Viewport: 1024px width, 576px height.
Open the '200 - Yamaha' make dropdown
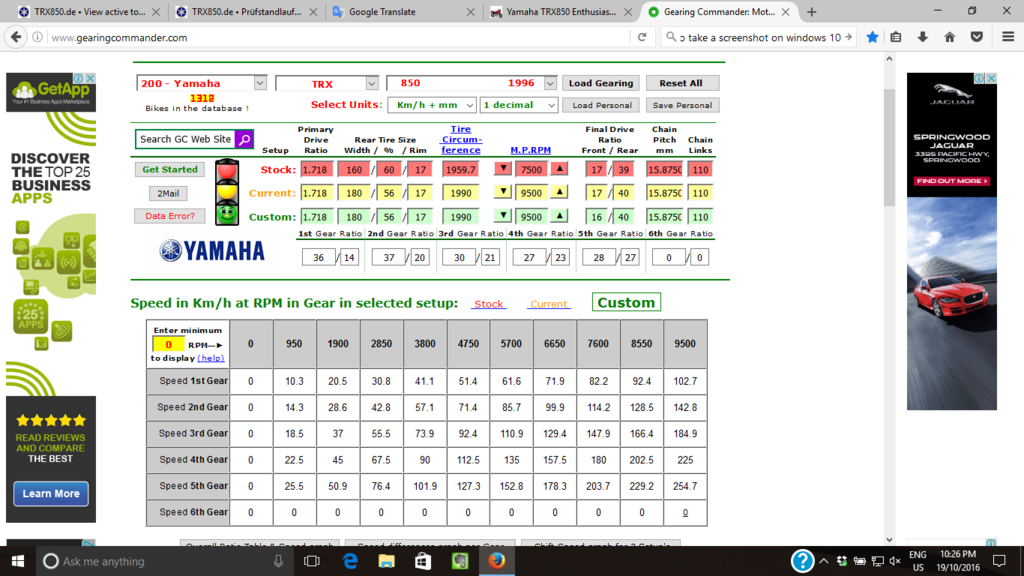pyautogui.click(x=260, y=84)
